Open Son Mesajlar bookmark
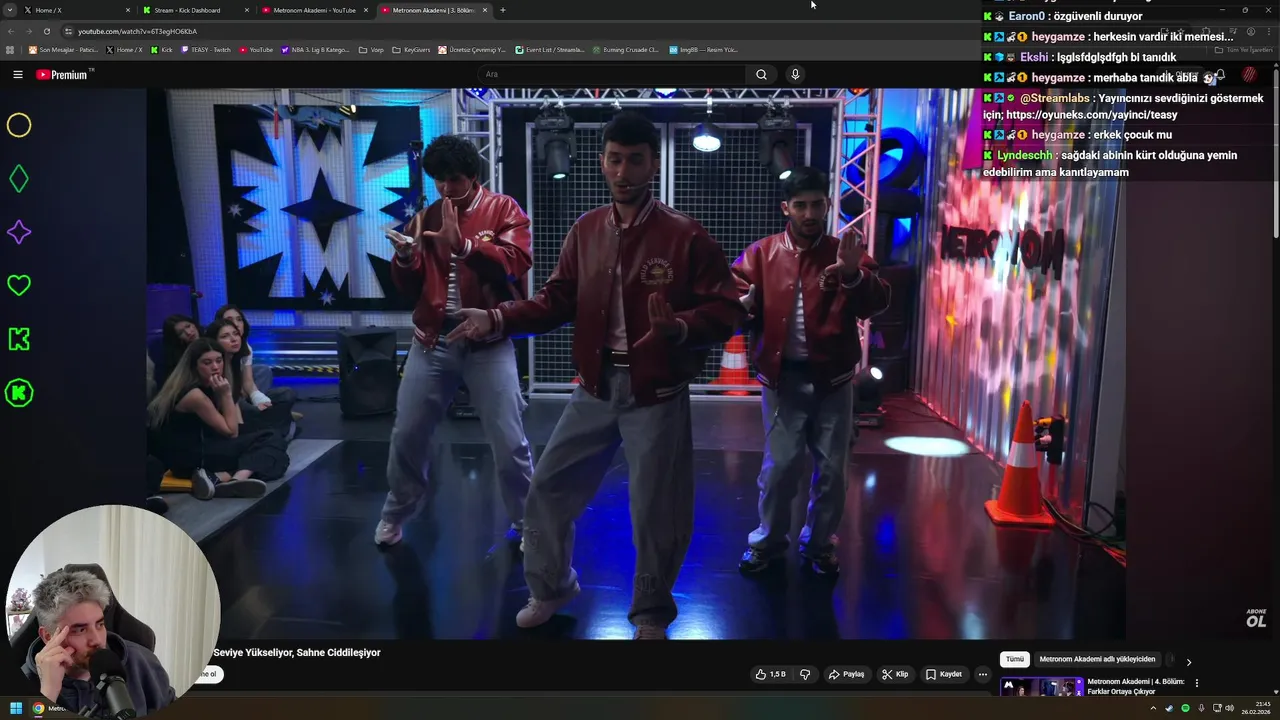This screenshot has height=720, width=1280. pyautogui.click(x=63, y=49)
